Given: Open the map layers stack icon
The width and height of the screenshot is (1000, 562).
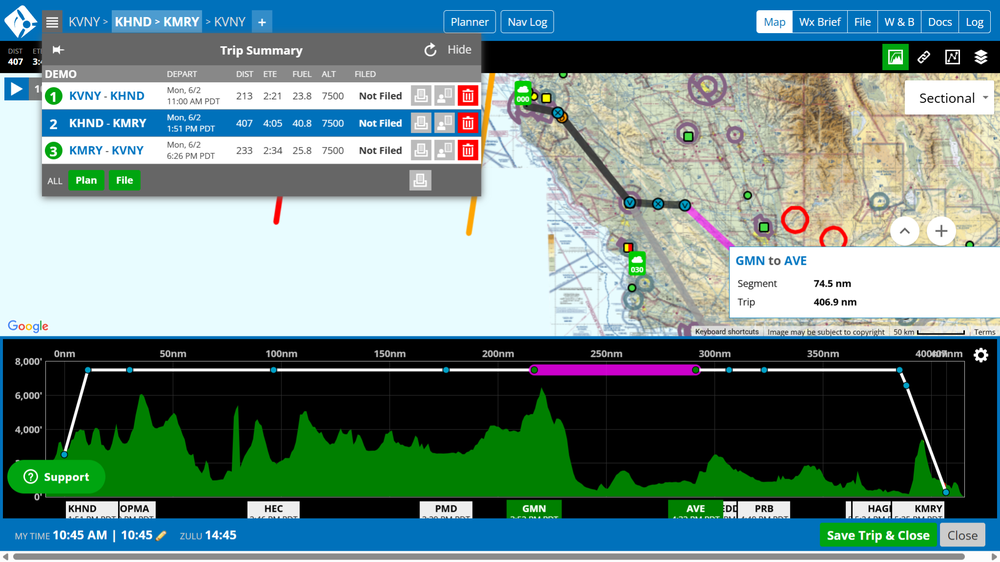Looking at the screenshot, I should coord(980,57).
